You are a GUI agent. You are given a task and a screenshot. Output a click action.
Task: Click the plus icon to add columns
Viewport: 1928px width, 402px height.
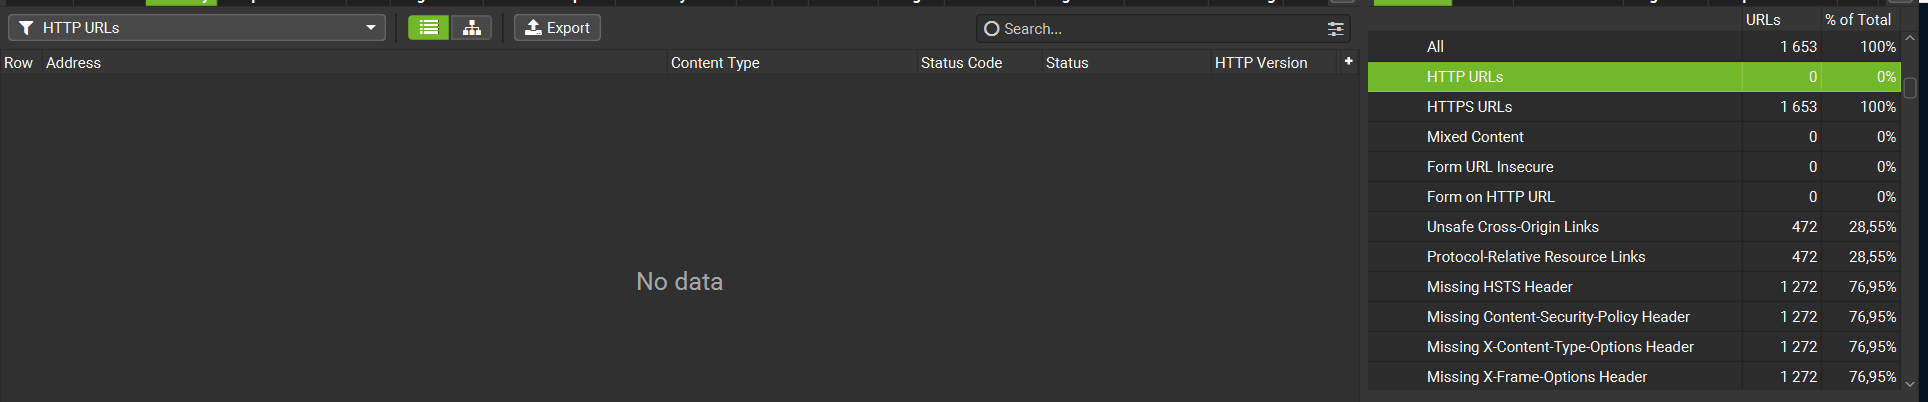[1348, 62]
